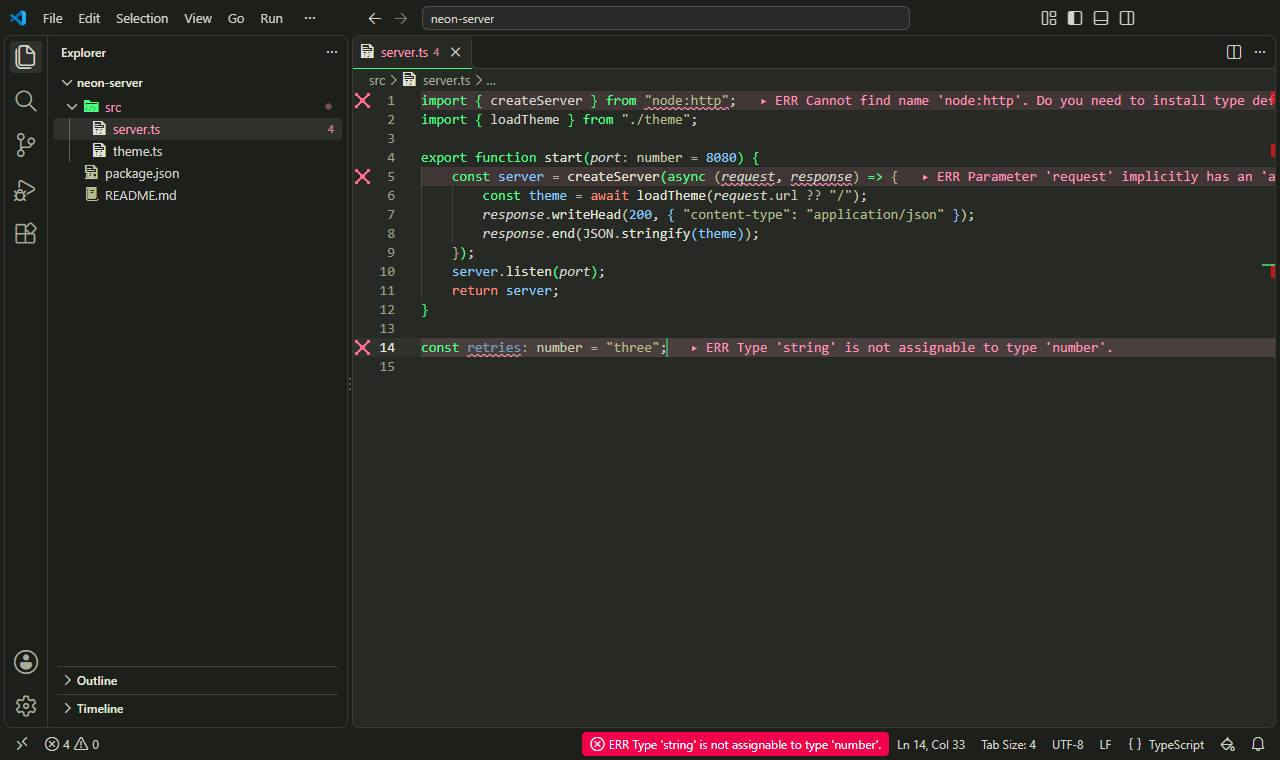Go forward with the navigation arrow
1280x760 pixels.
pyautogui.click(x=401, y=18)
